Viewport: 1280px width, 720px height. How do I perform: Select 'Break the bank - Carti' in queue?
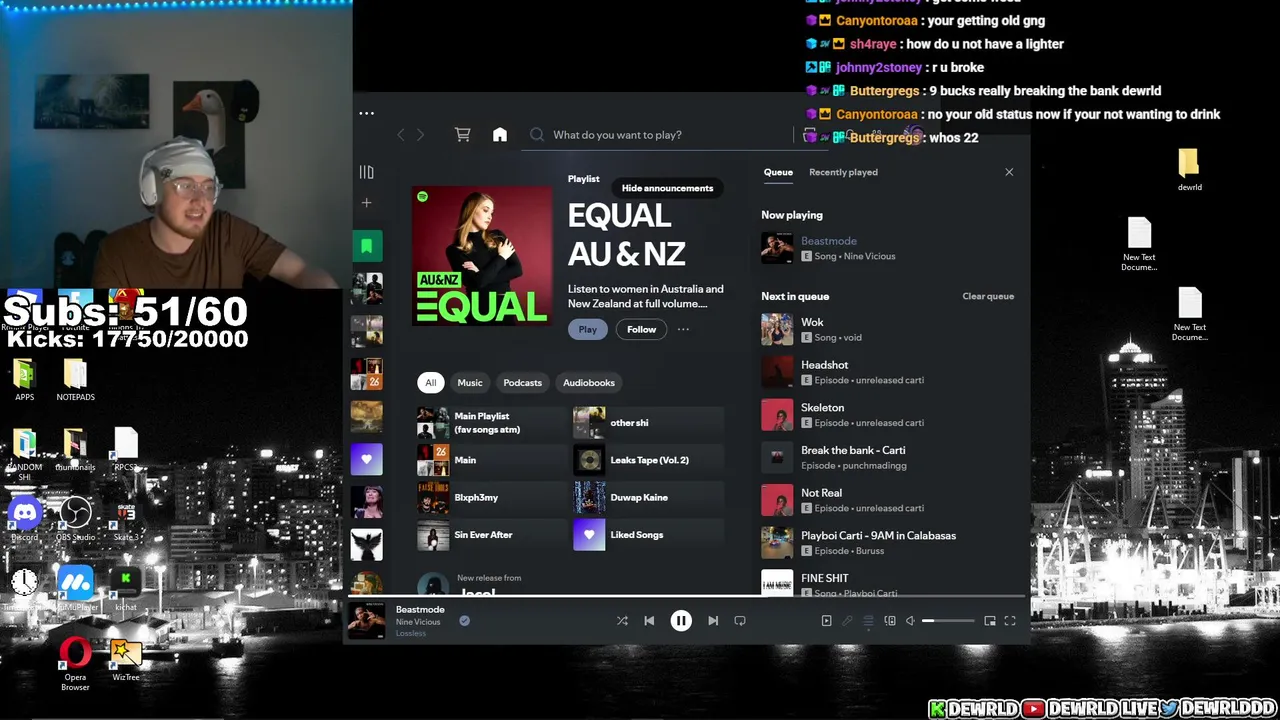[888, 457]
